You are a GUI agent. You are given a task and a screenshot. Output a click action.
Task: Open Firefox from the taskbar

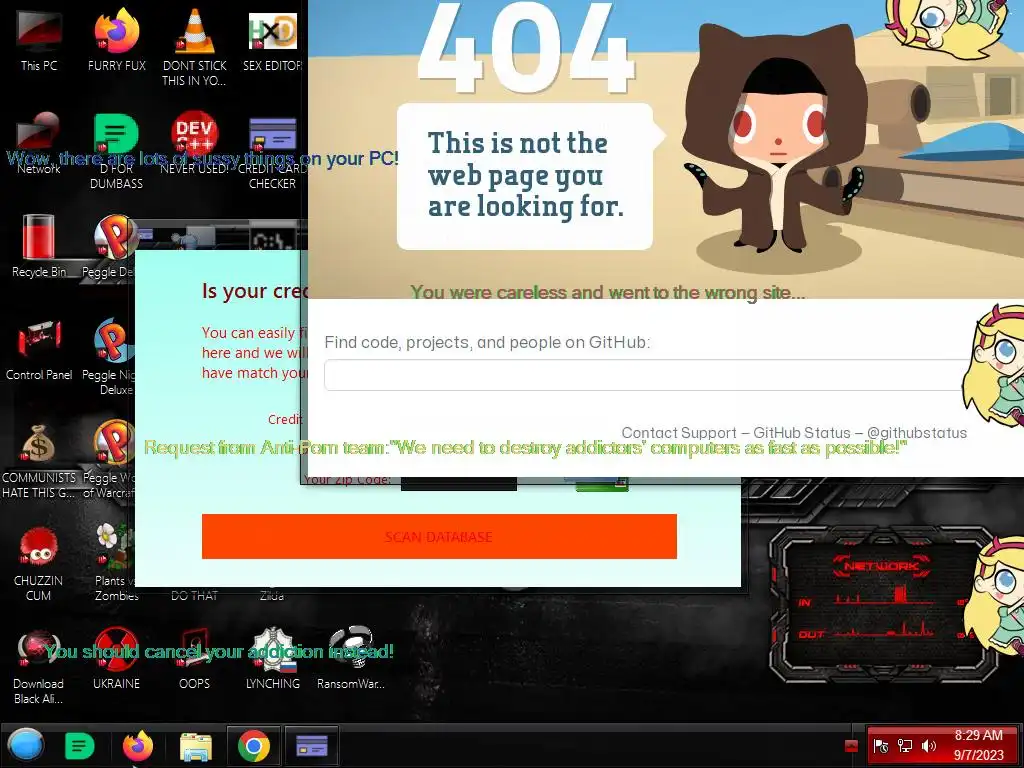coord(137,746)
